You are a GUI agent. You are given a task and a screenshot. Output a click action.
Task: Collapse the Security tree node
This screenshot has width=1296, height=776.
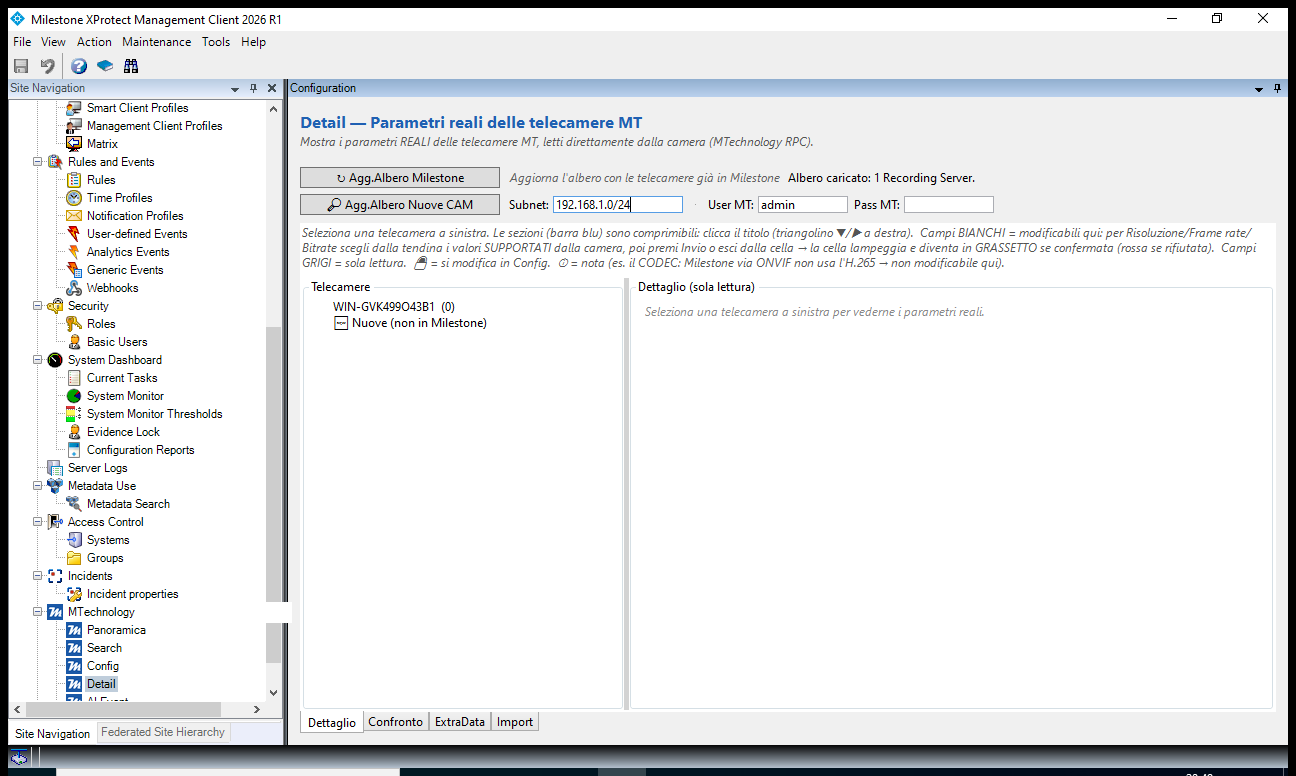tap(38, 306)
